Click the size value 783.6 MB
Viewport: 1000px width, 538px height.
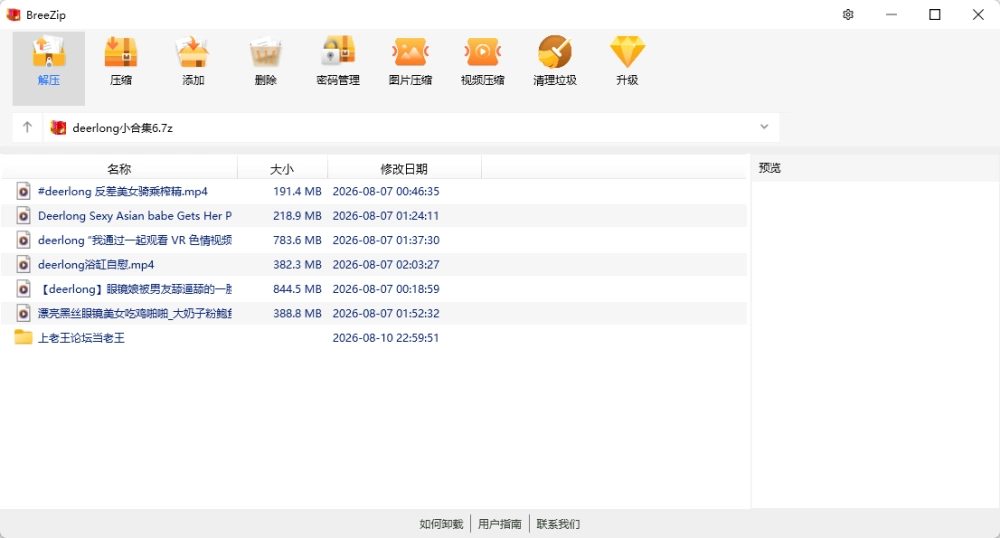click(297, 240)
